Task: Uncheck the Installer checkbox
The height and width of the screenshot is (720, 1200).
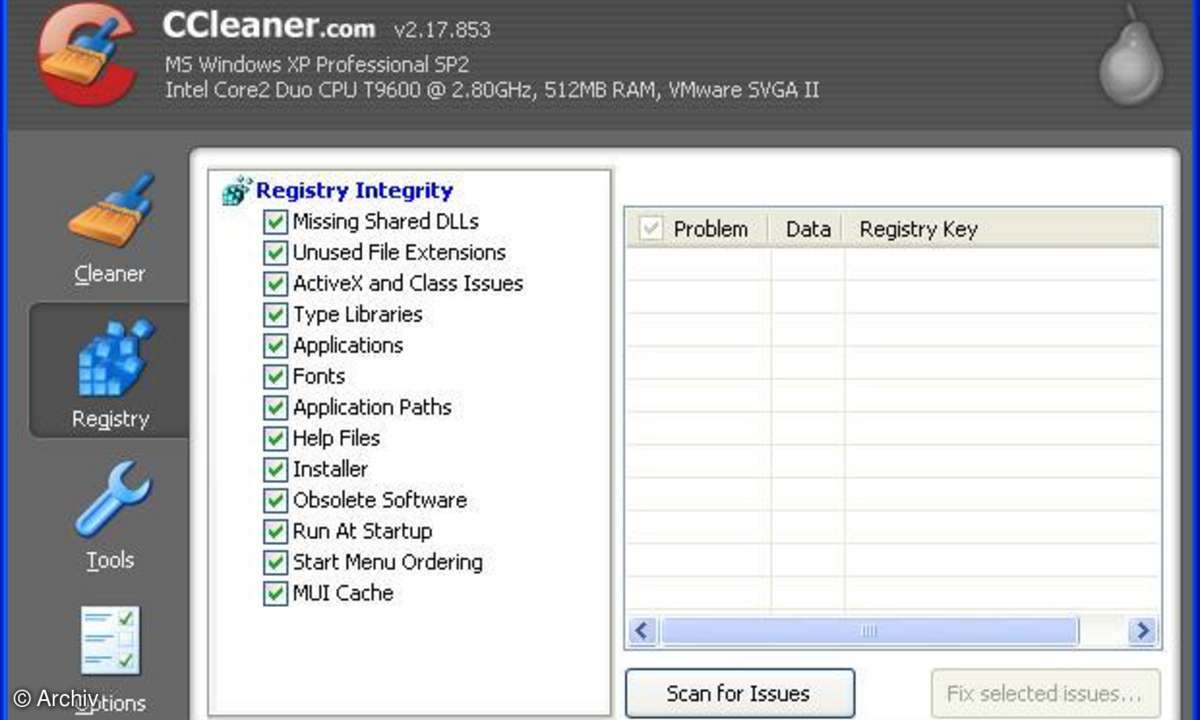Action: 275,469
